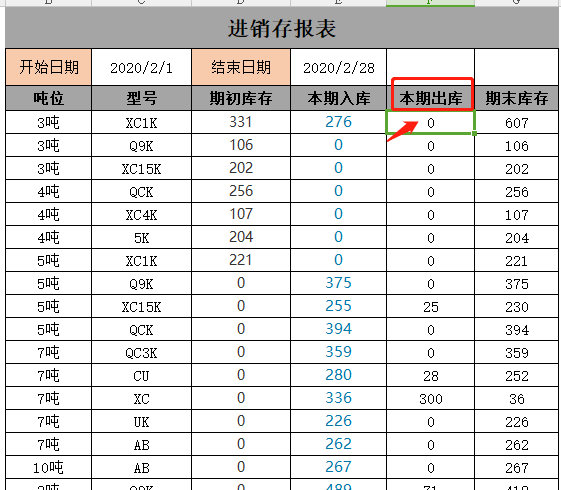The width and height of the screenshot is (561, 490).
Task: Click the model cell 5K
Action: tap(141, 237)
